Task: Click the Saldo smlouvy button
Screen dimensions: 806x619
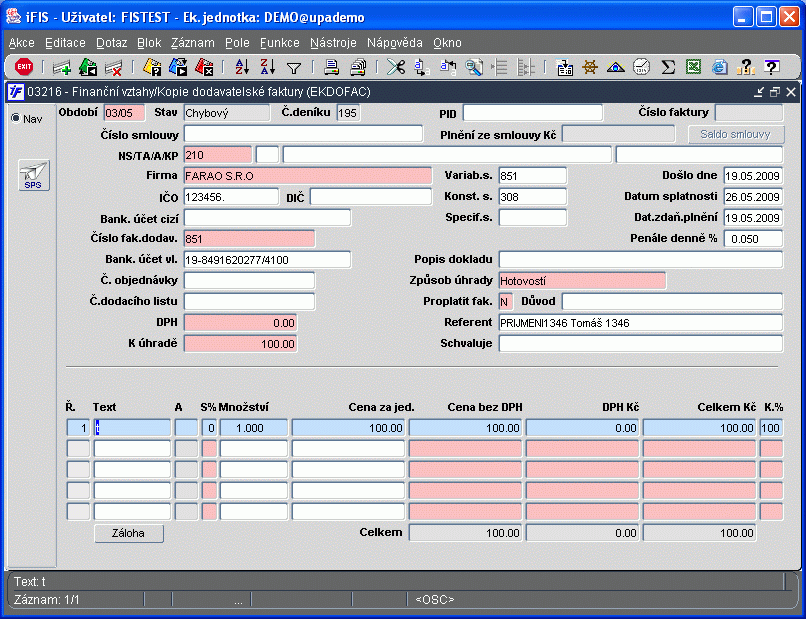Action: [736, 135]
